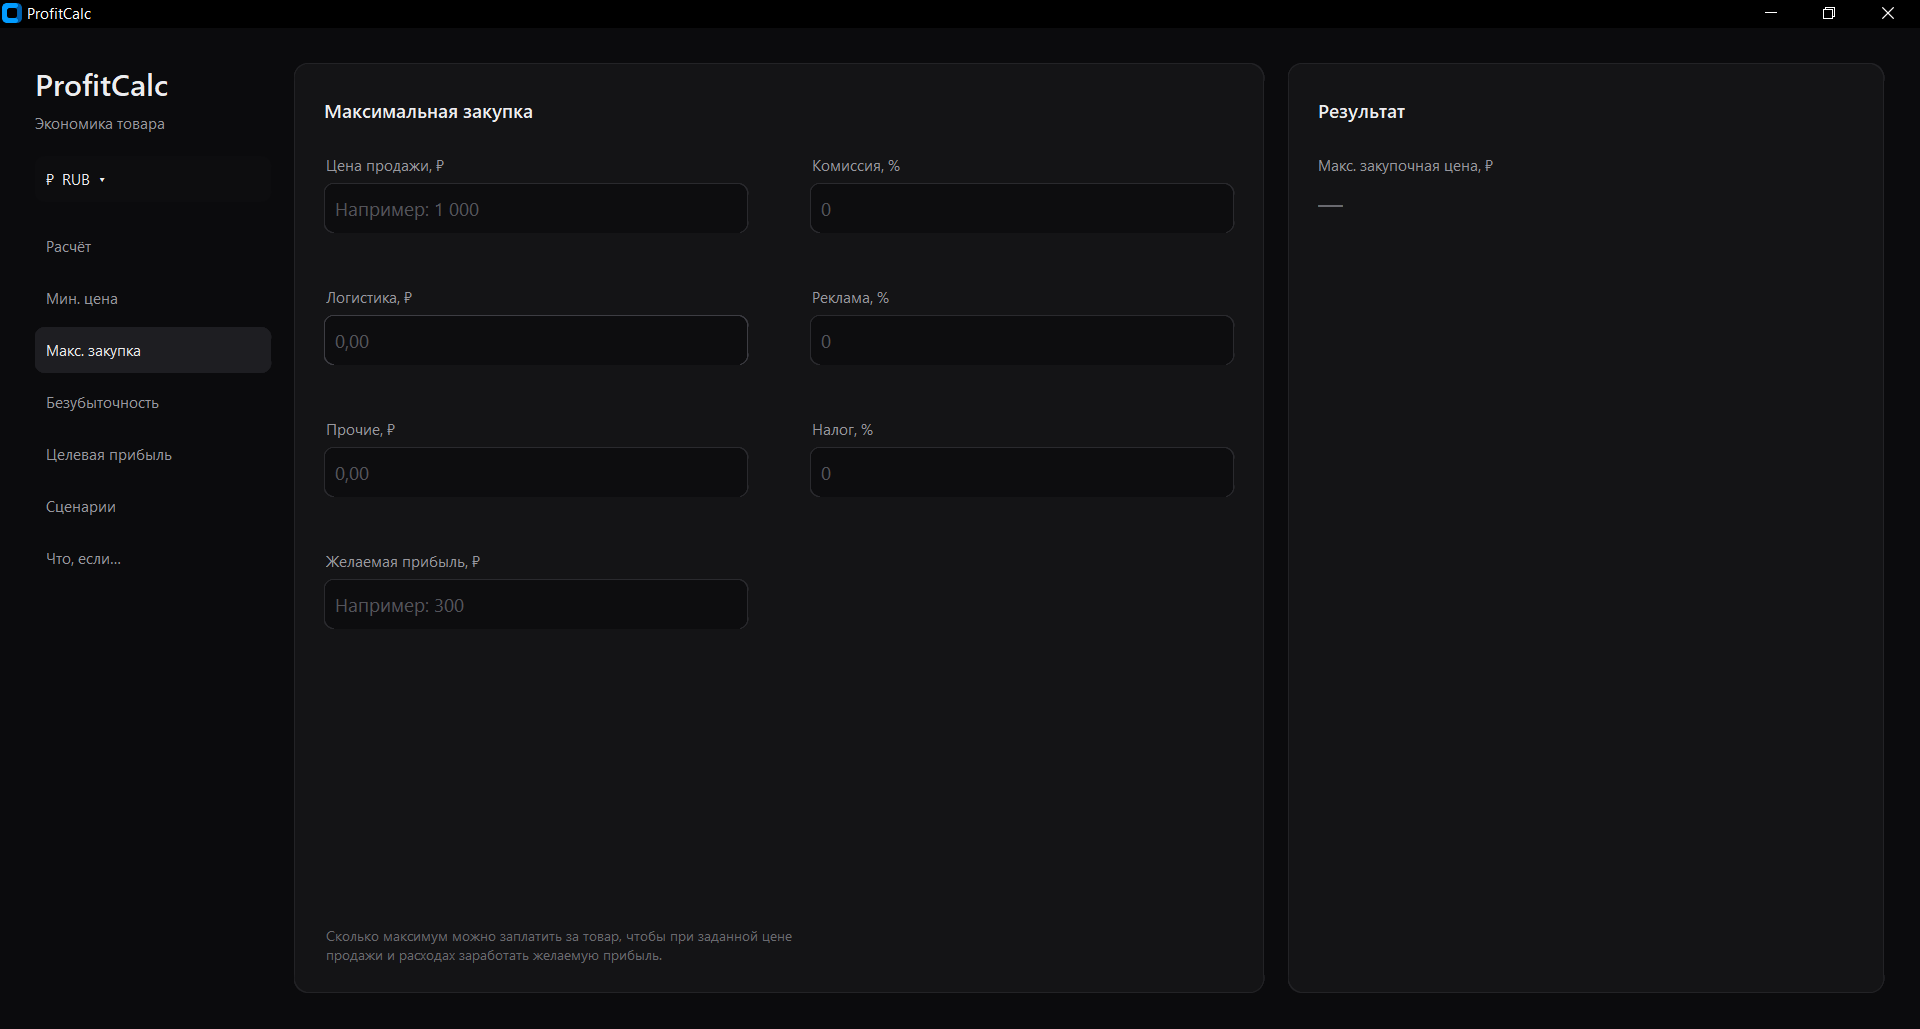The image size is (1920, 1029).
Task: Select the Прочие expenses field
Action: pyautogui.click(x=536, y=473)
